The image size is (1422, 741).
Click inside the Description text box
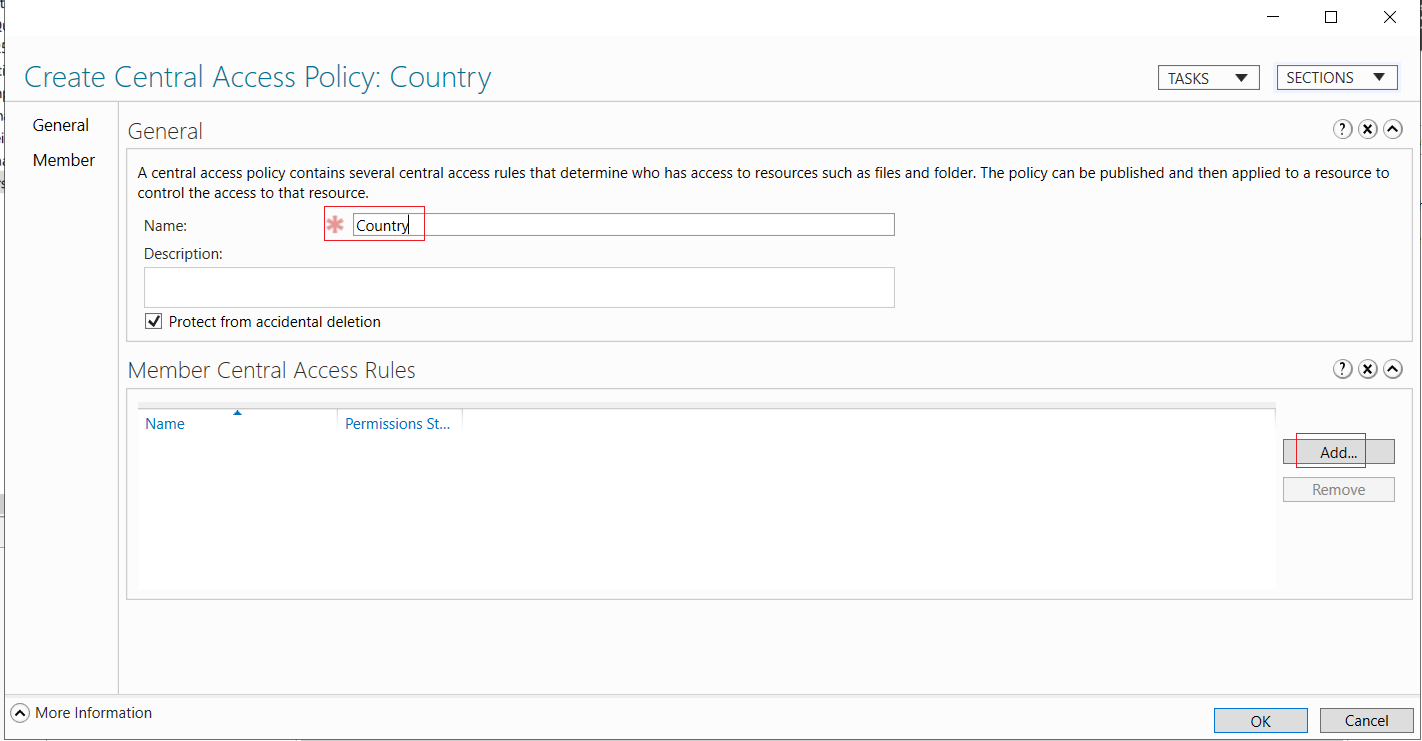click(519, 287)
